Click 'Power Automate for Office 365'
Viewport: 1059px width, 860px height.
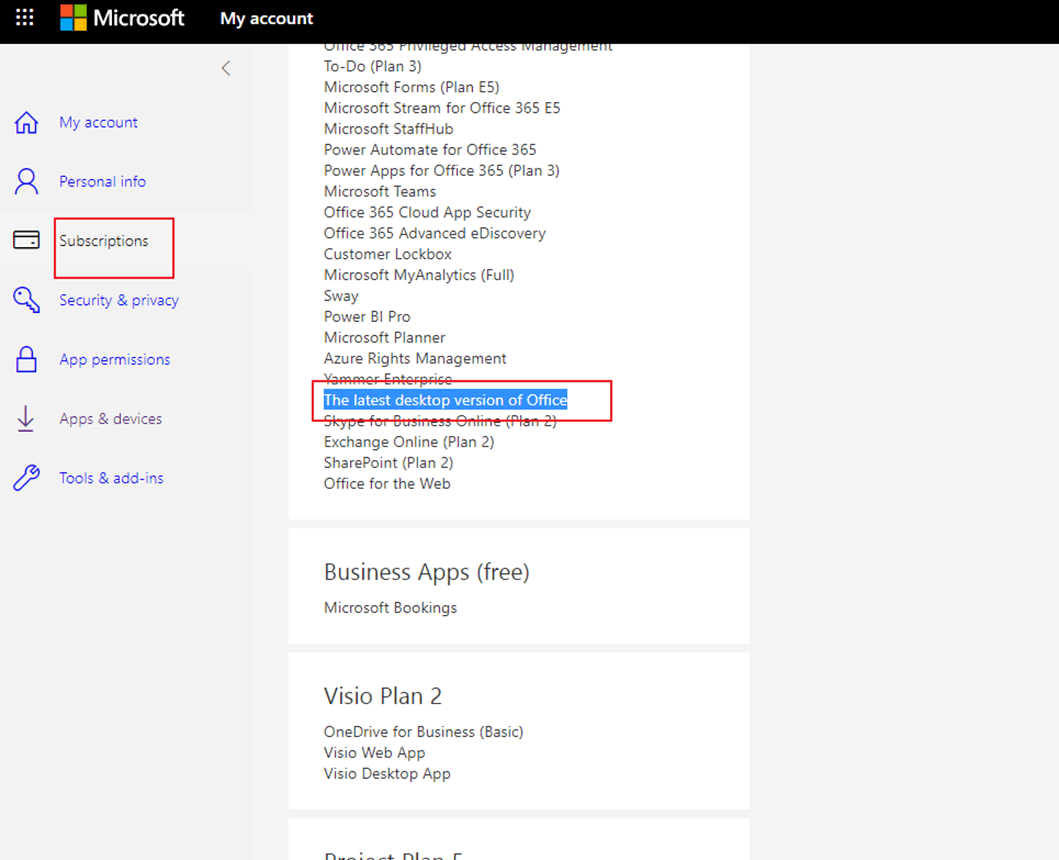click(430, 150)
